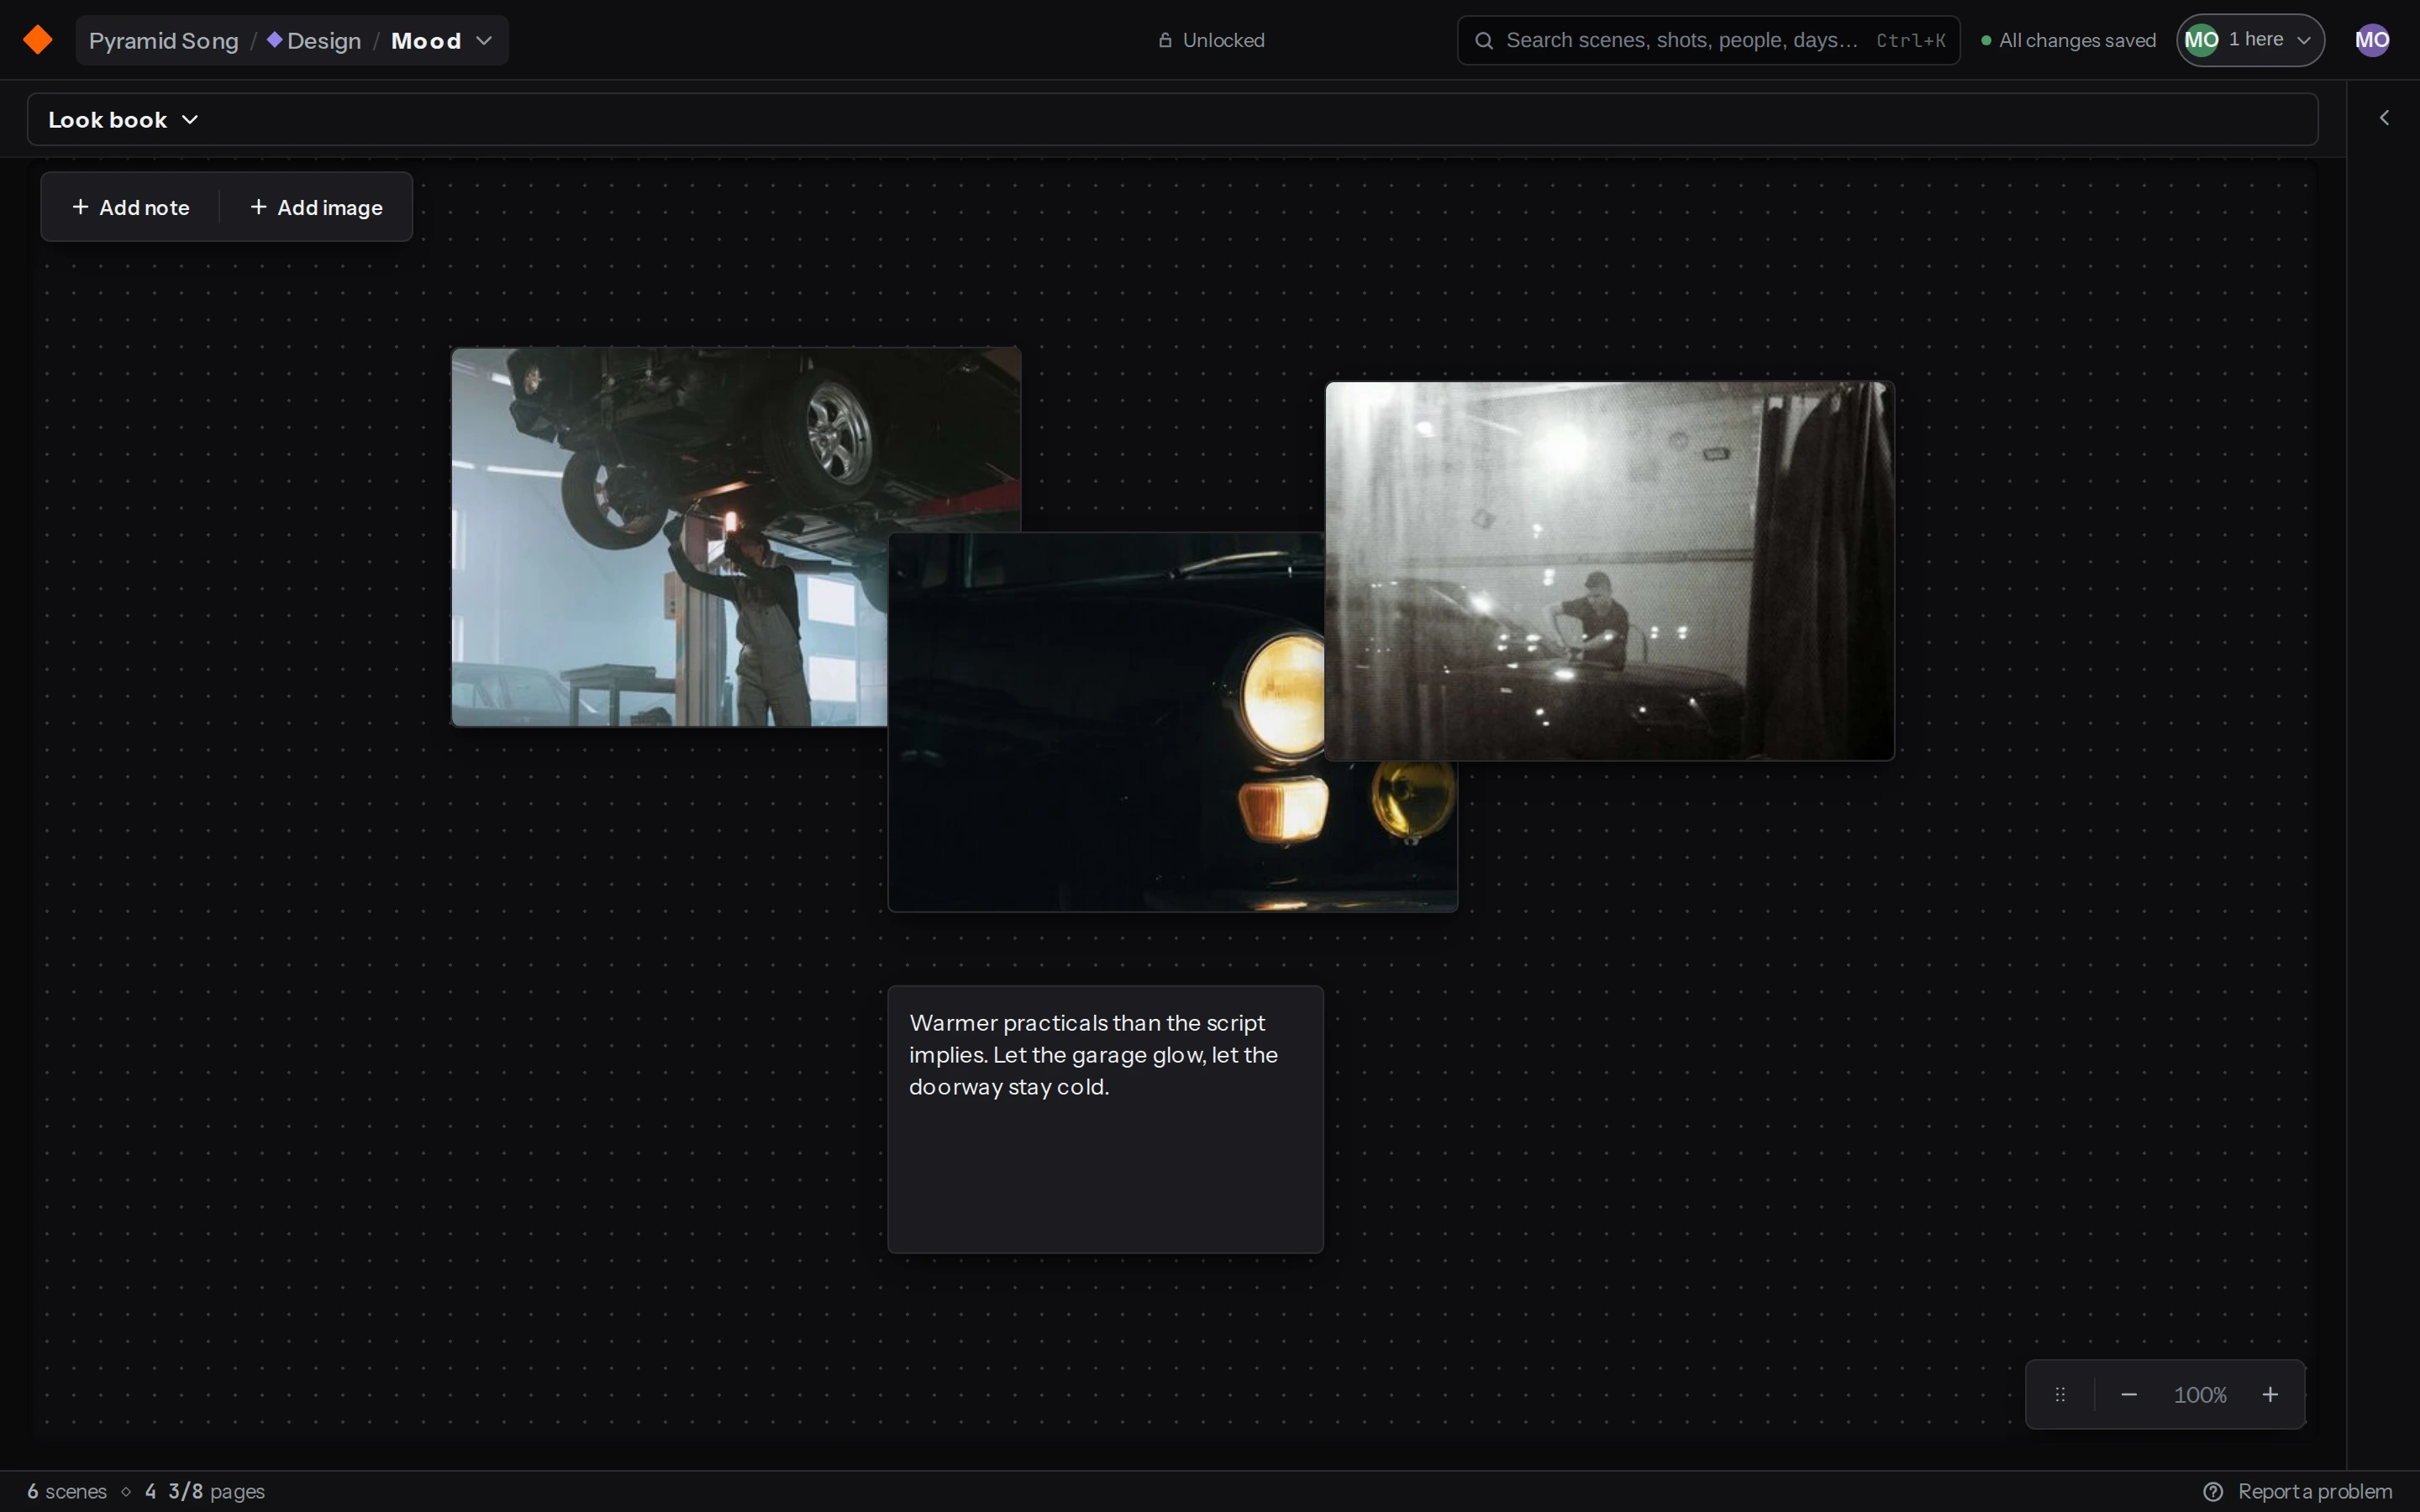Go to the Design breadcrumb section
This screenshot has width=2420, height=1512.
314,41
